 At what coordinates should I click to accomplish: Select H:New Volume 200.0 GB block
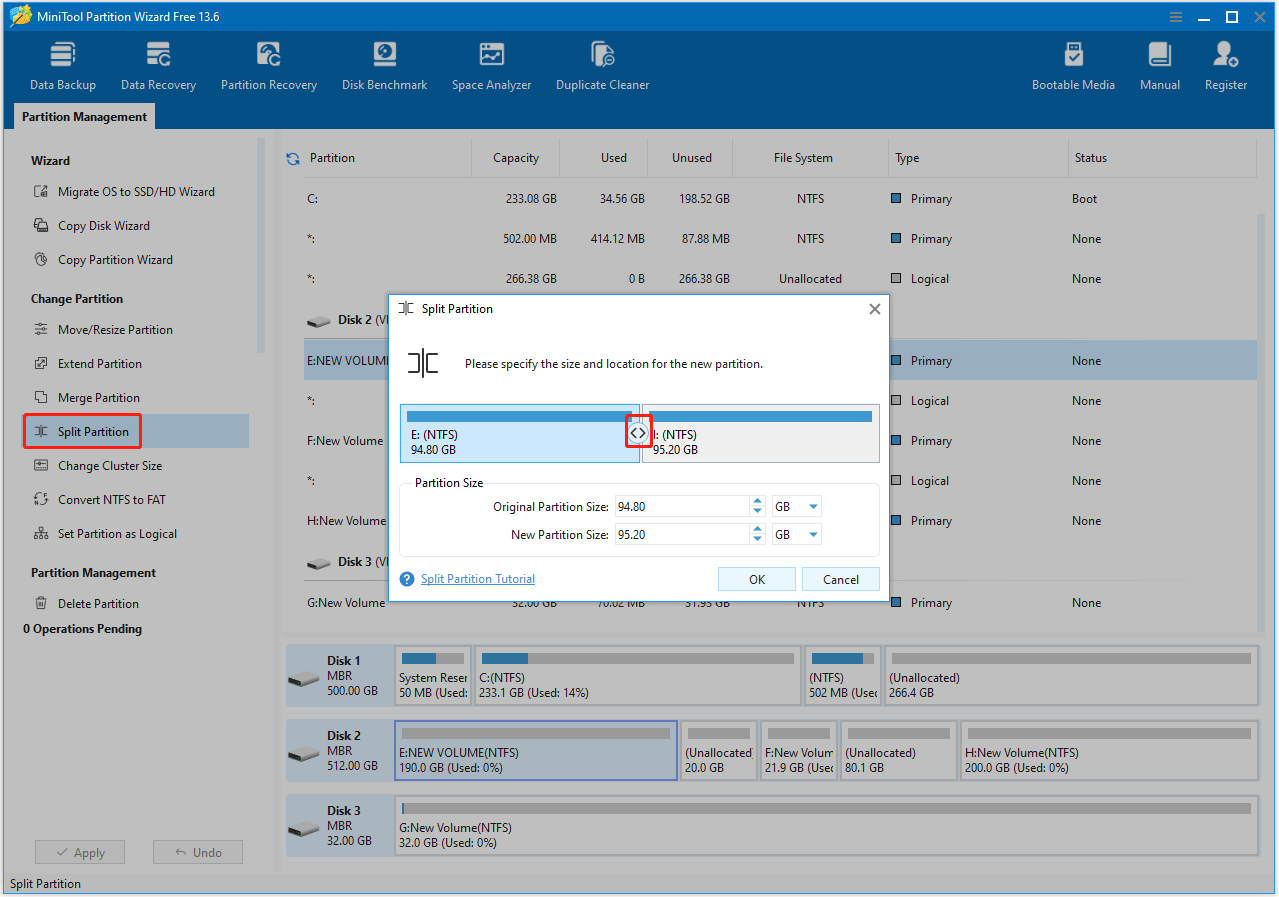pyautogui.click(x=1109, y=751)
